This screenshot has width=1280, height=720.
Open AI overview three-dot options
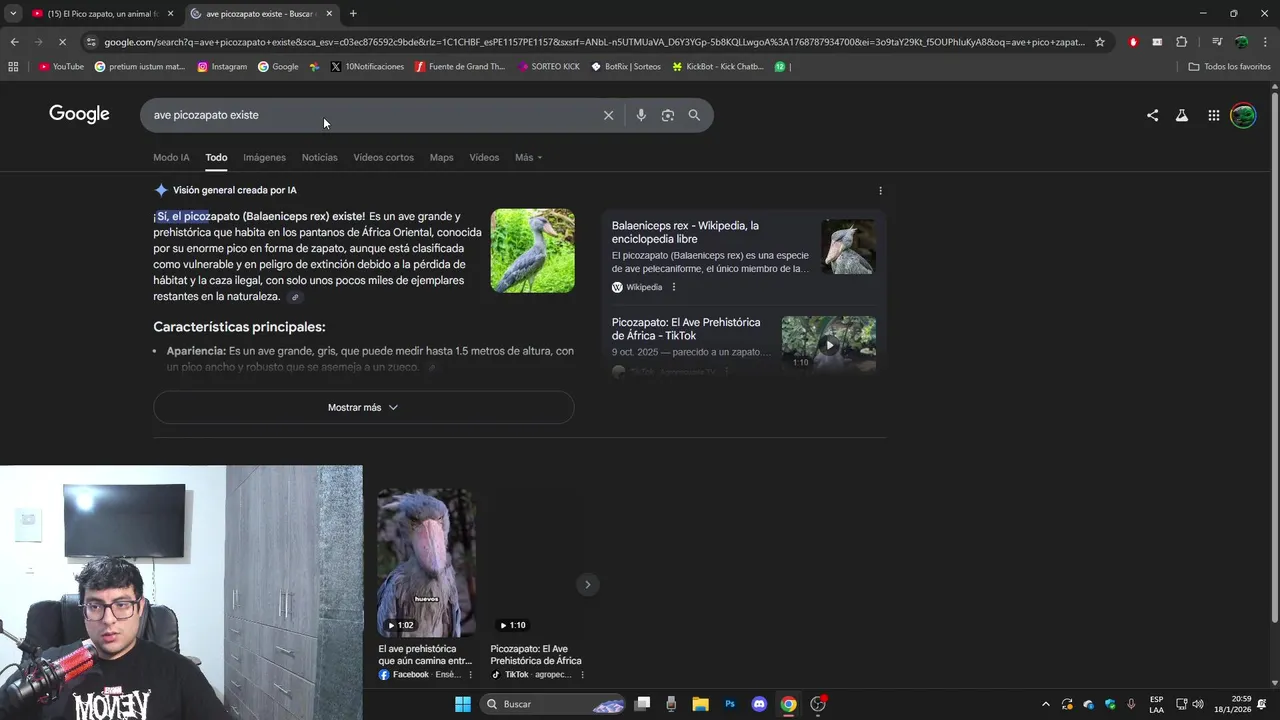tap(880, 190)
